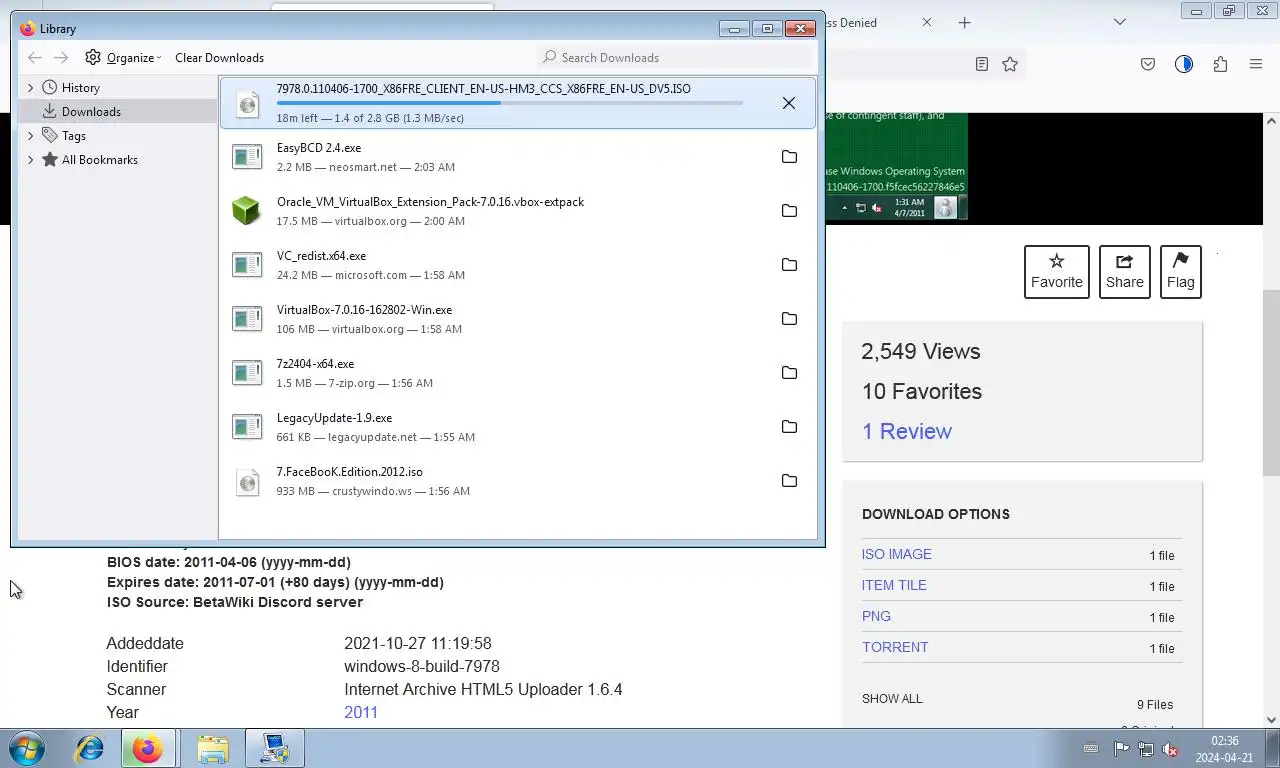Click the Windows screenshot thumbnail
Image resolution: width=1280 pixels, height=768 pixels.
895,166
